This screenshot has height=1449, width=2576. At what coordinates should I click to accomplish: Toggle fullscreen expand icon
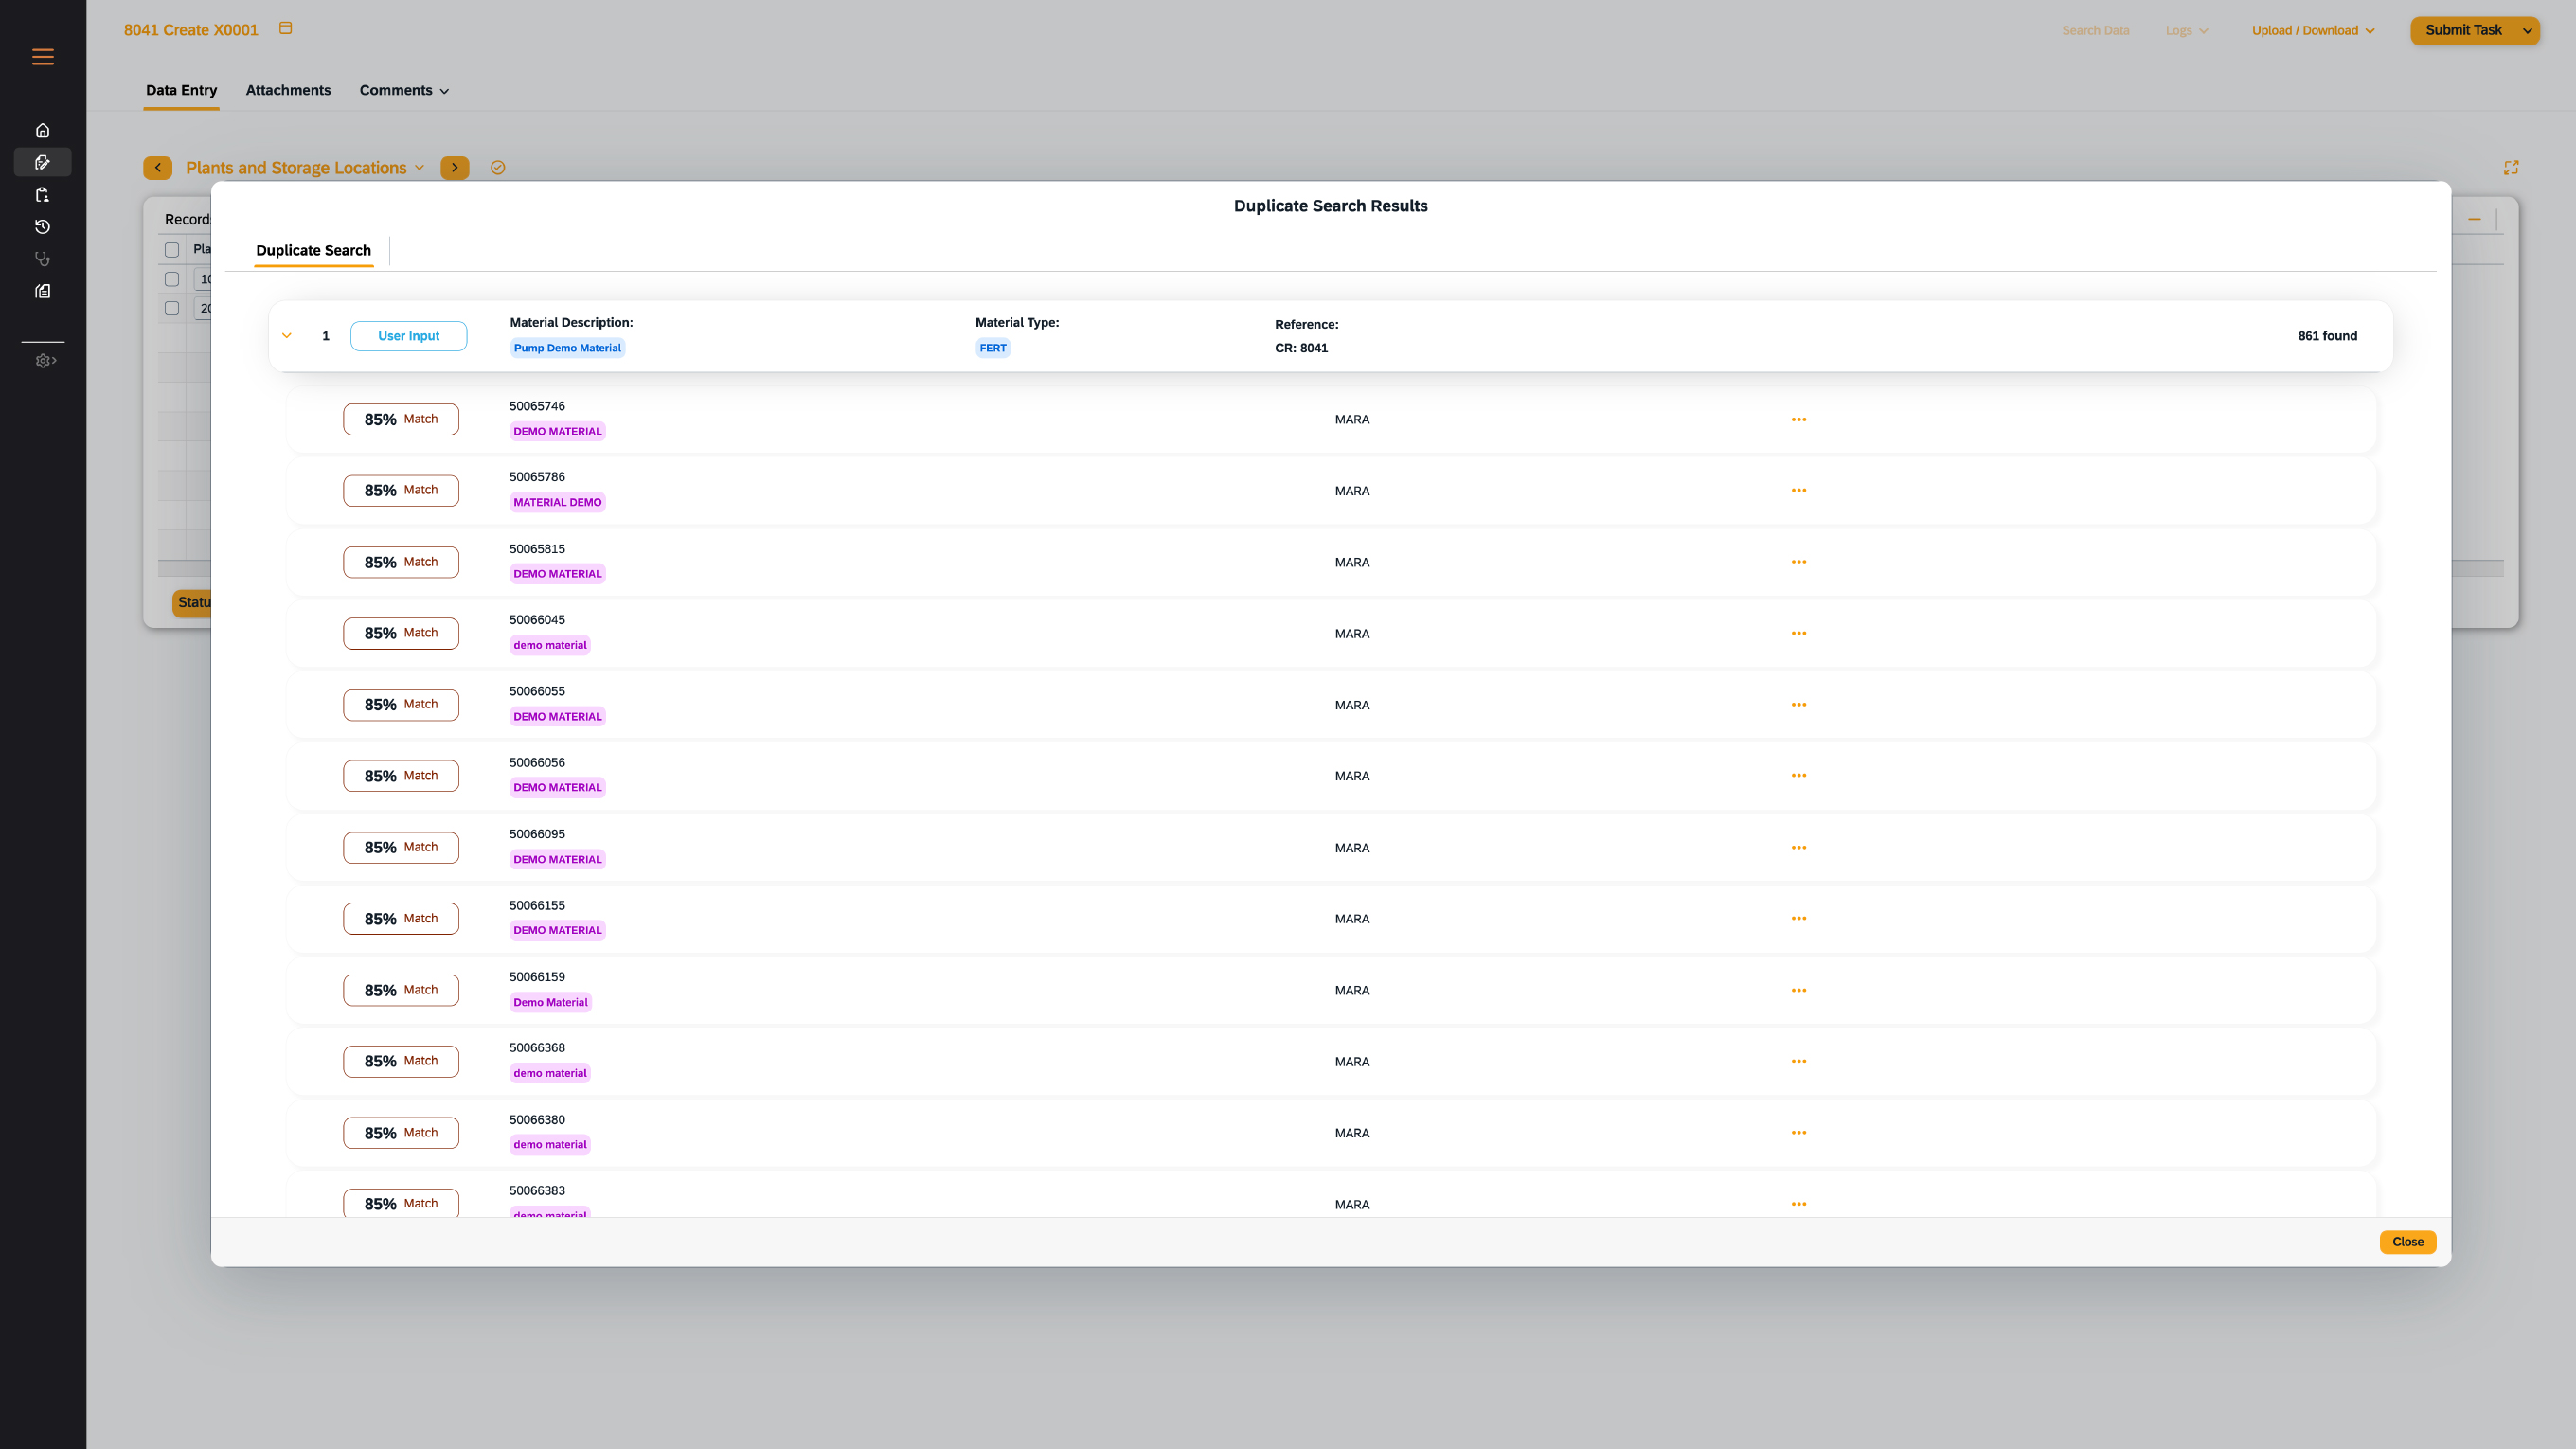tap(2511, 168)
